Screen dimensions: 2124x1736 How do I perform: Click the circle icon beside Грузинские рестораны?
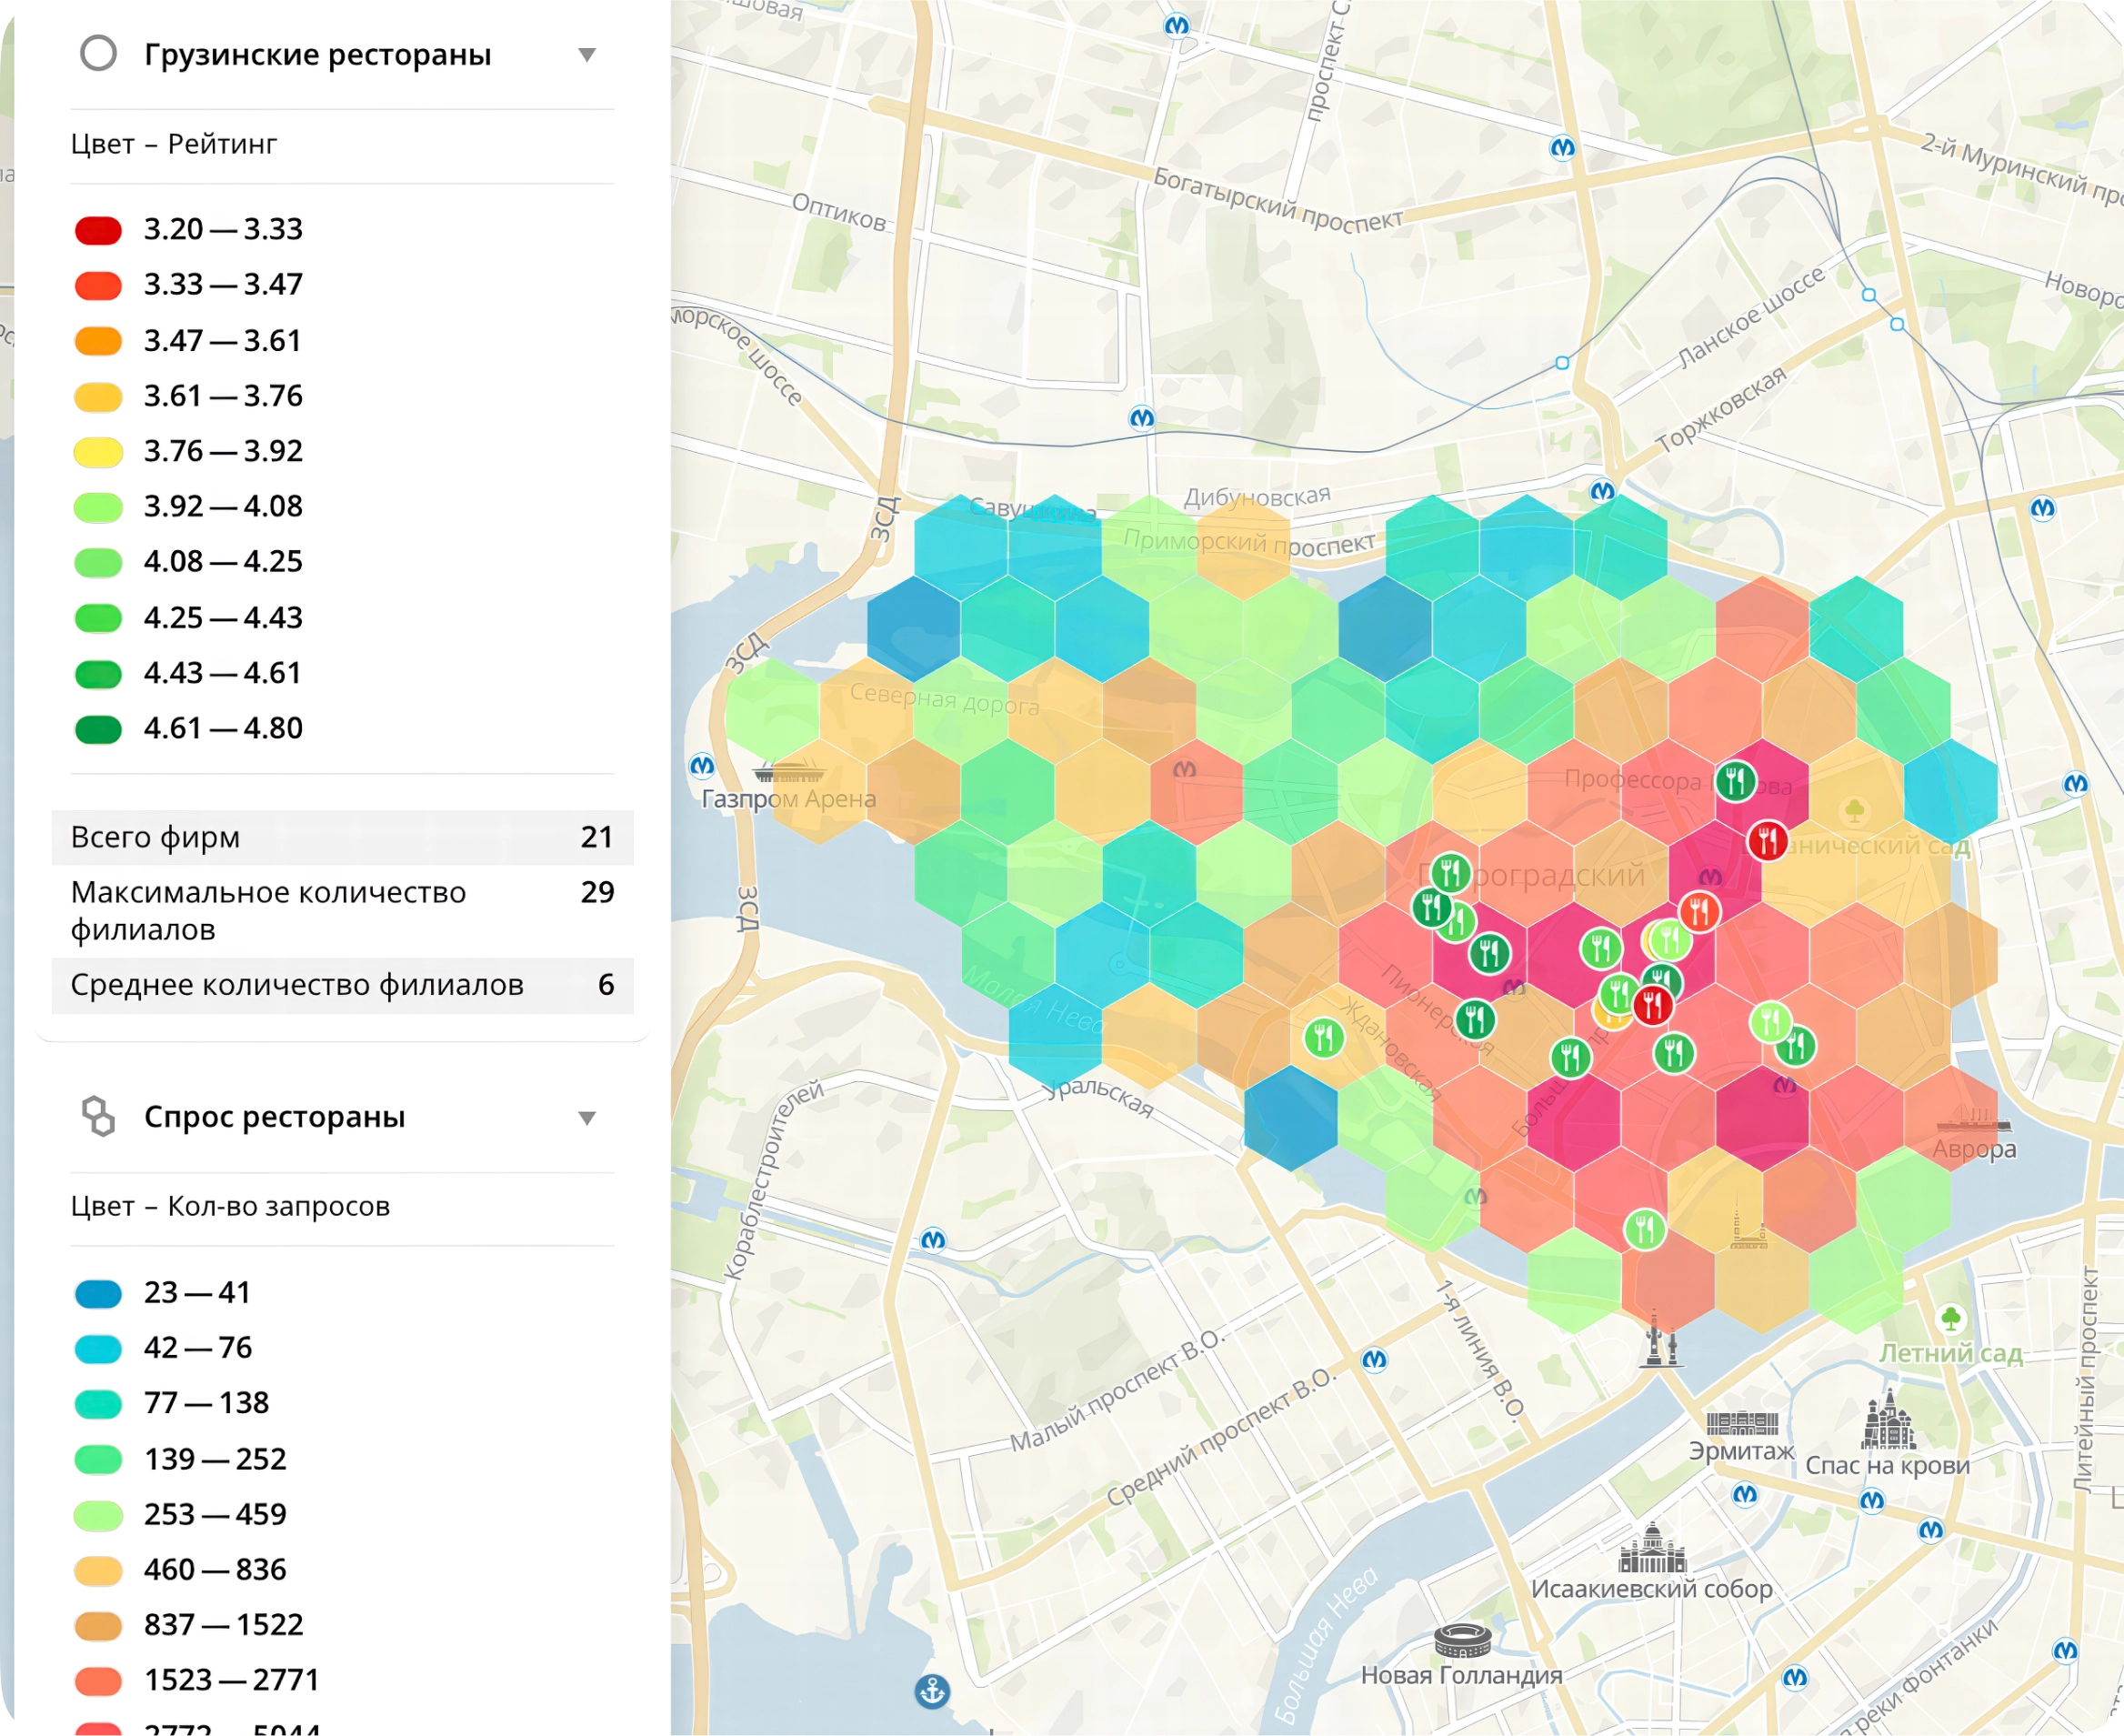(98, 54)
